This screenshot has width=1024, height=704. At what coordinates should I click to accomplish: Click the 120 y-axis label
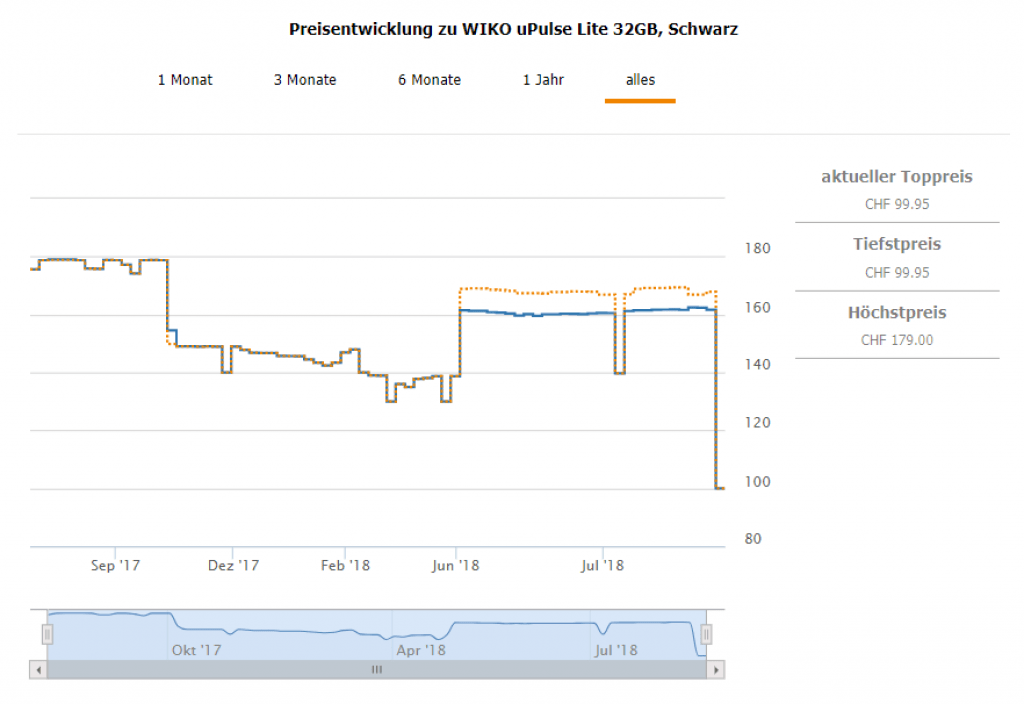click(x=758, y=423)
